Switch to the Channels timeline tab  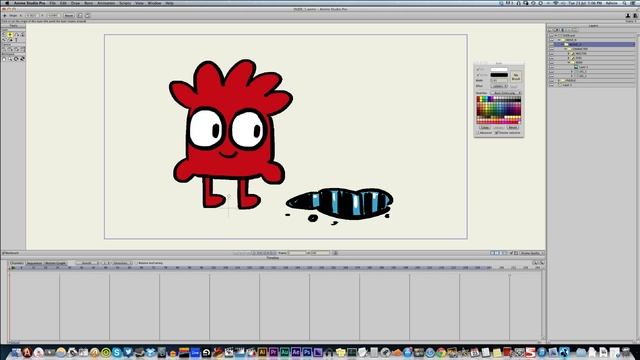click(17, 263)
